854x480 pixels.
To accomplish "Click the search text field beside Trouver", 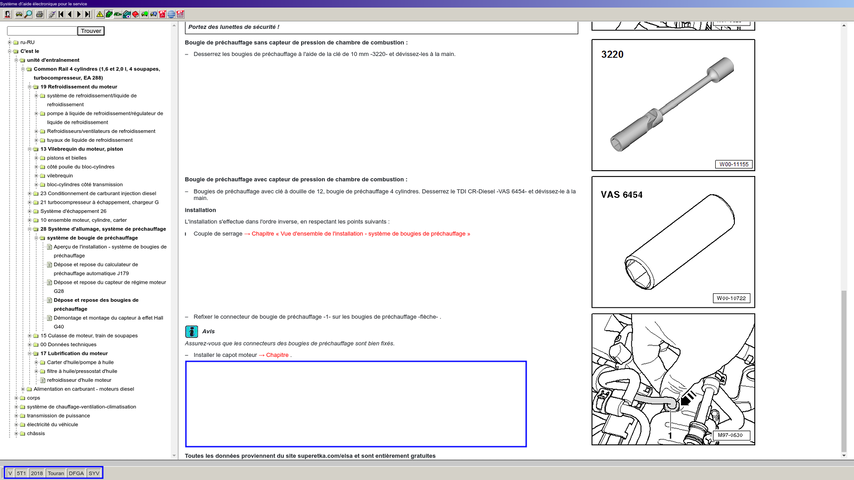I will click(x=40, y=31).
